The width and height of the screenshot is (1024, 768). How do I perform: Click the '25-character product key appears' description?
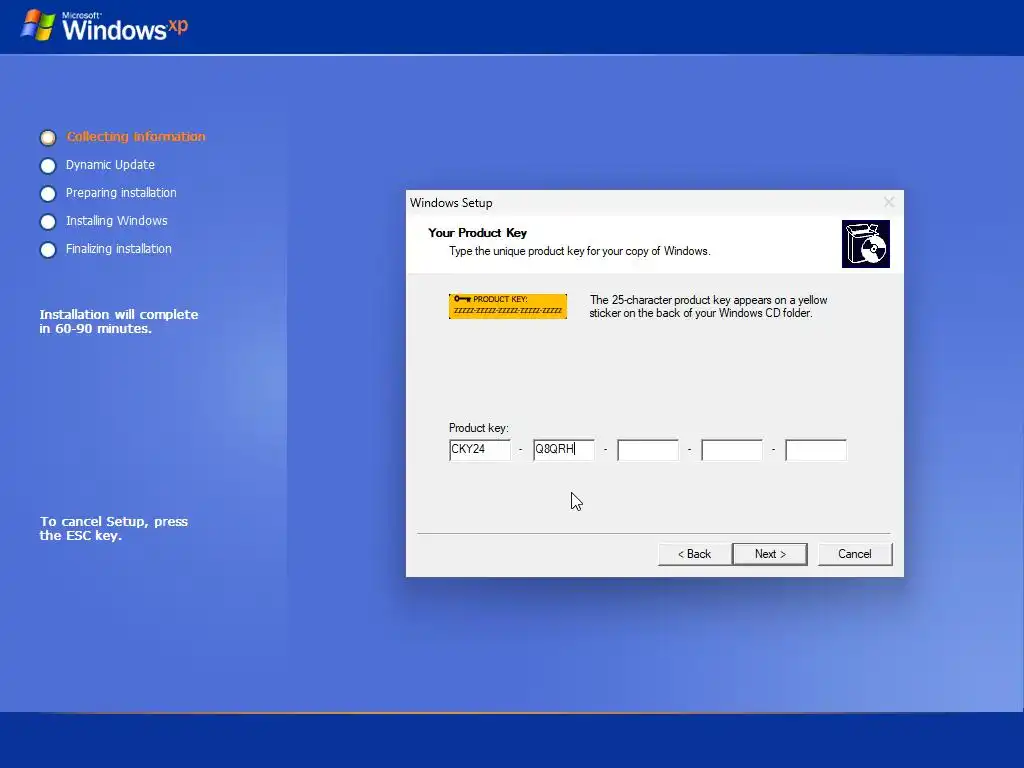tap(708, 306)
